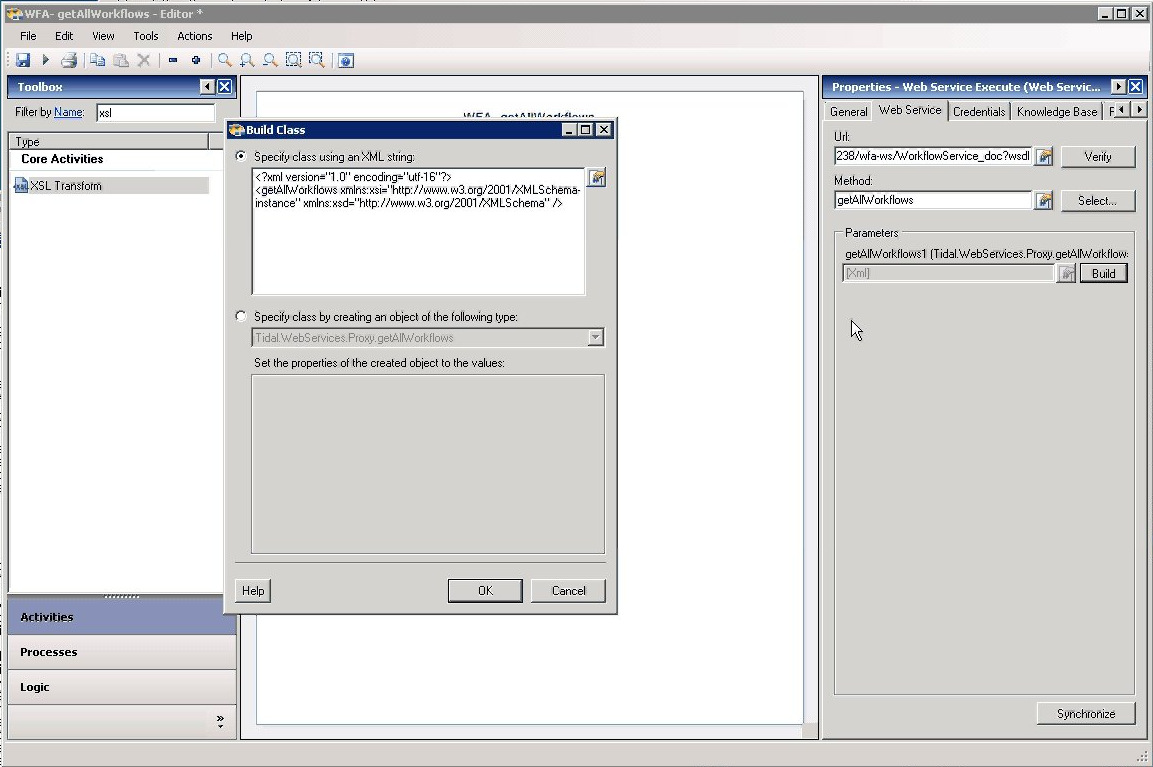1153x767 pixels.
Task: Close the Properties panel
Action: [1136, 87]
